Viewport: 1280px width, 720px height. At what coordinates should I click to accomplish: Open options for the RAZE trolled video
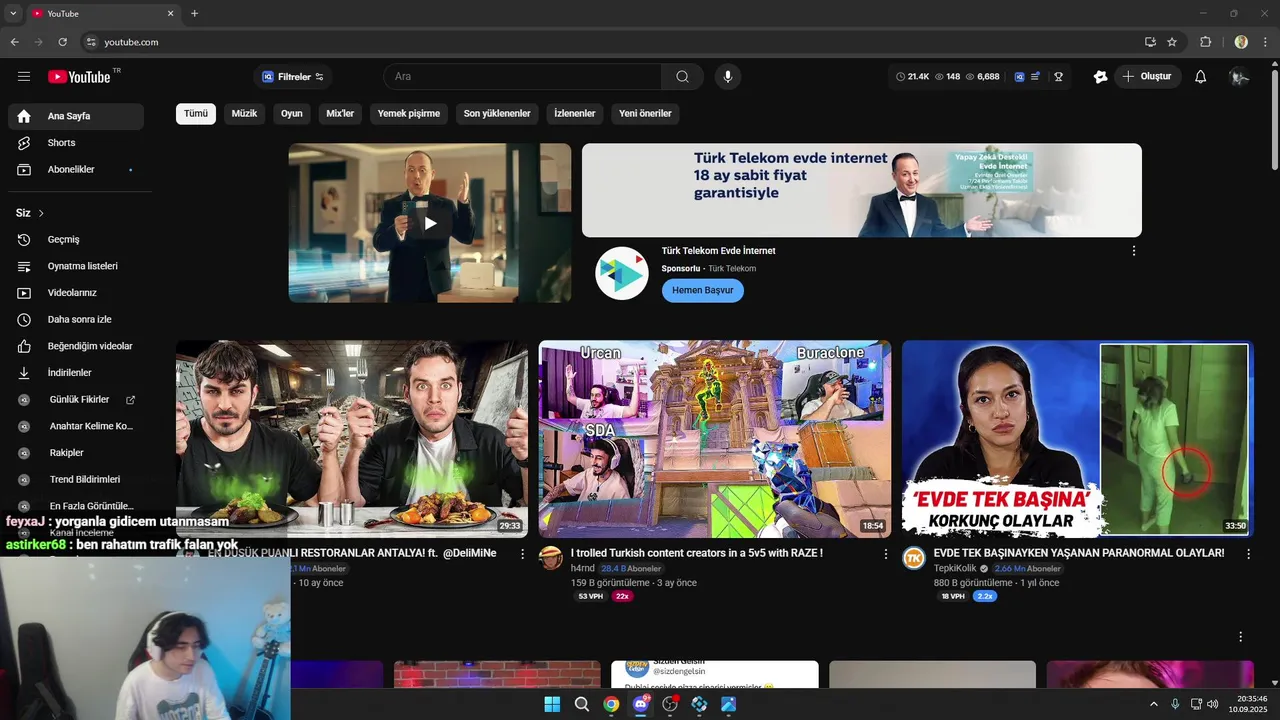[885, 553]
